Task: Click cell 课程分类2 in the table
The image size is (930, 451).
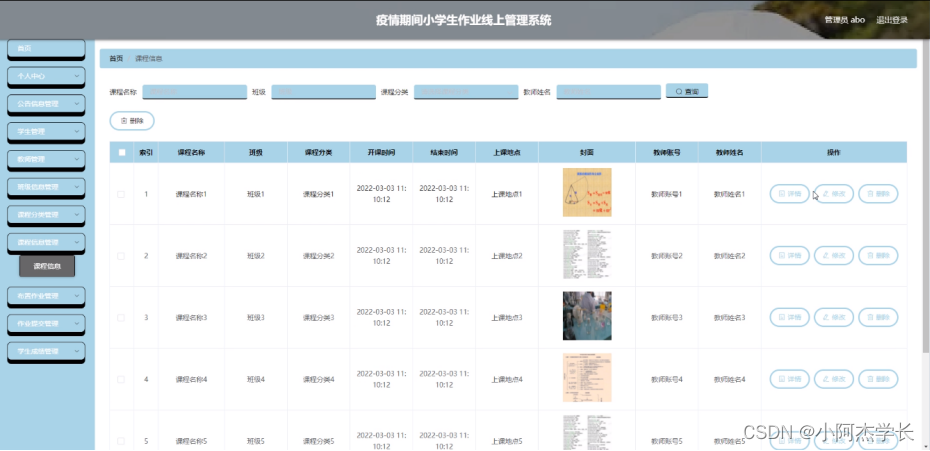Action: click(319, 256)
